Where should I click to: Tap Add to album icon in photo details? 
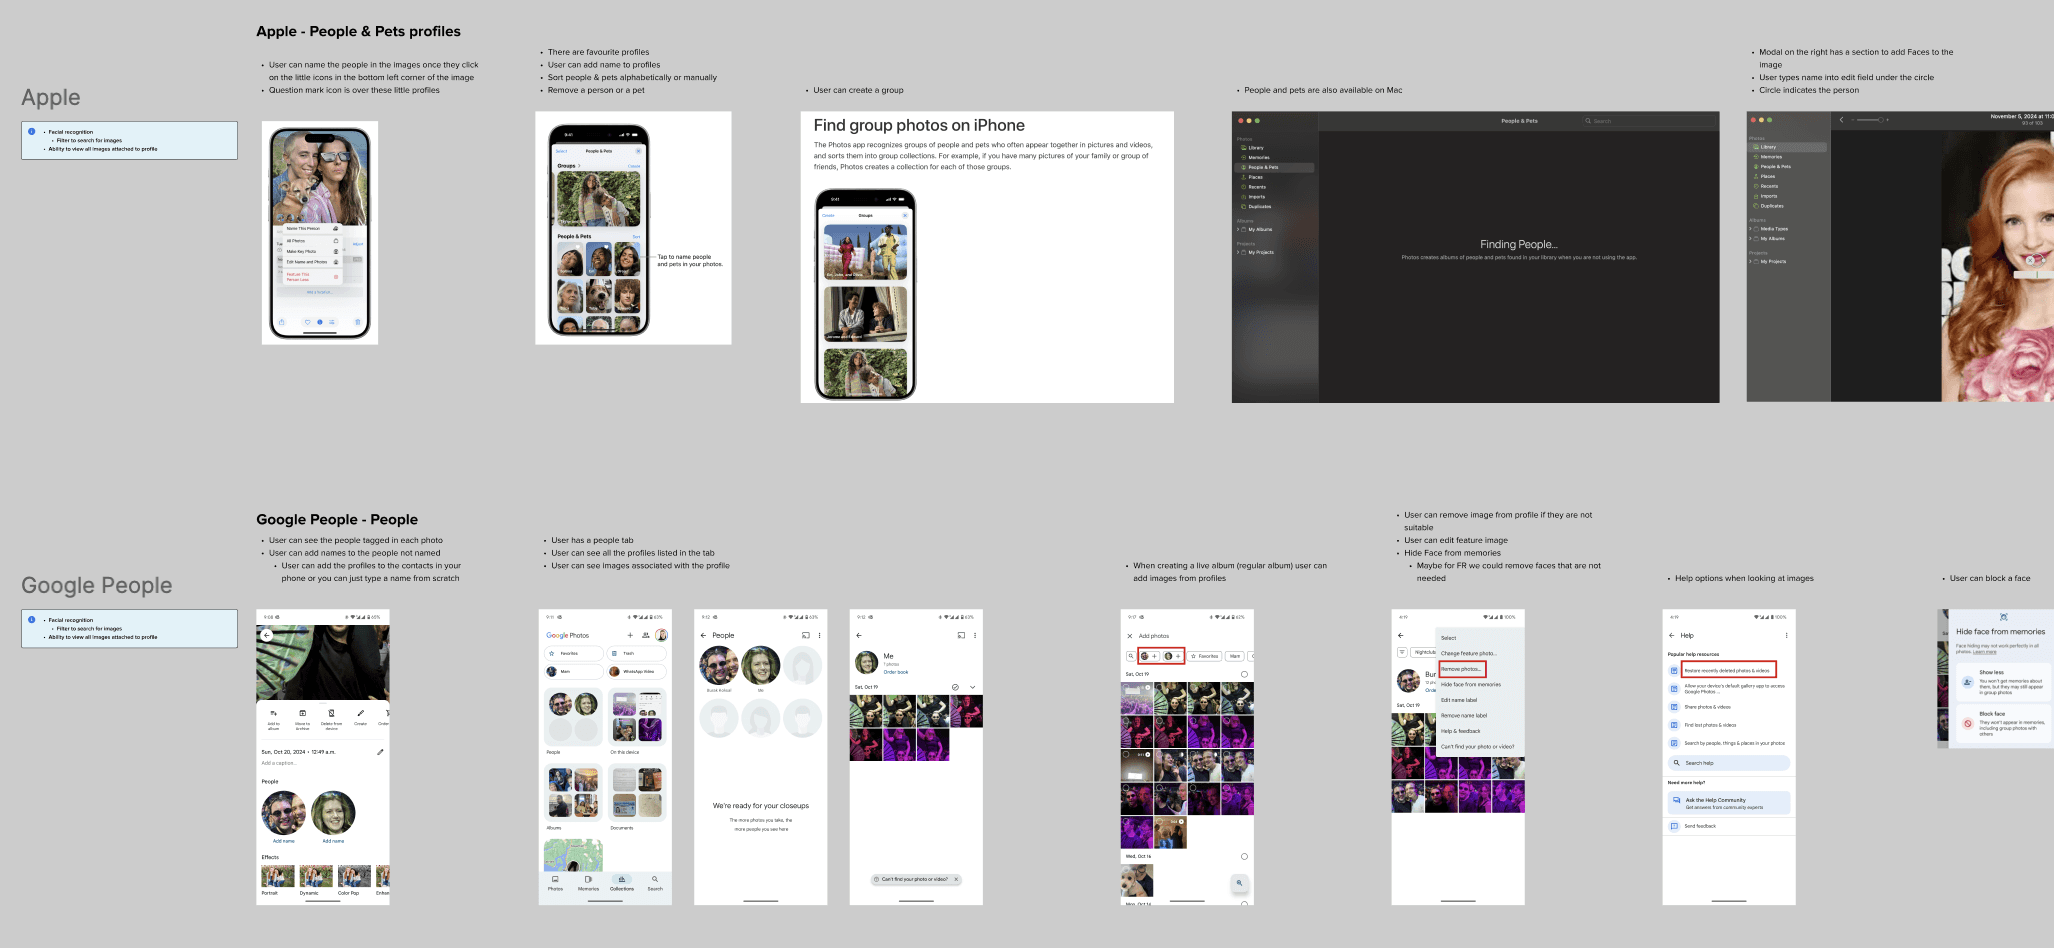point(274,713)
